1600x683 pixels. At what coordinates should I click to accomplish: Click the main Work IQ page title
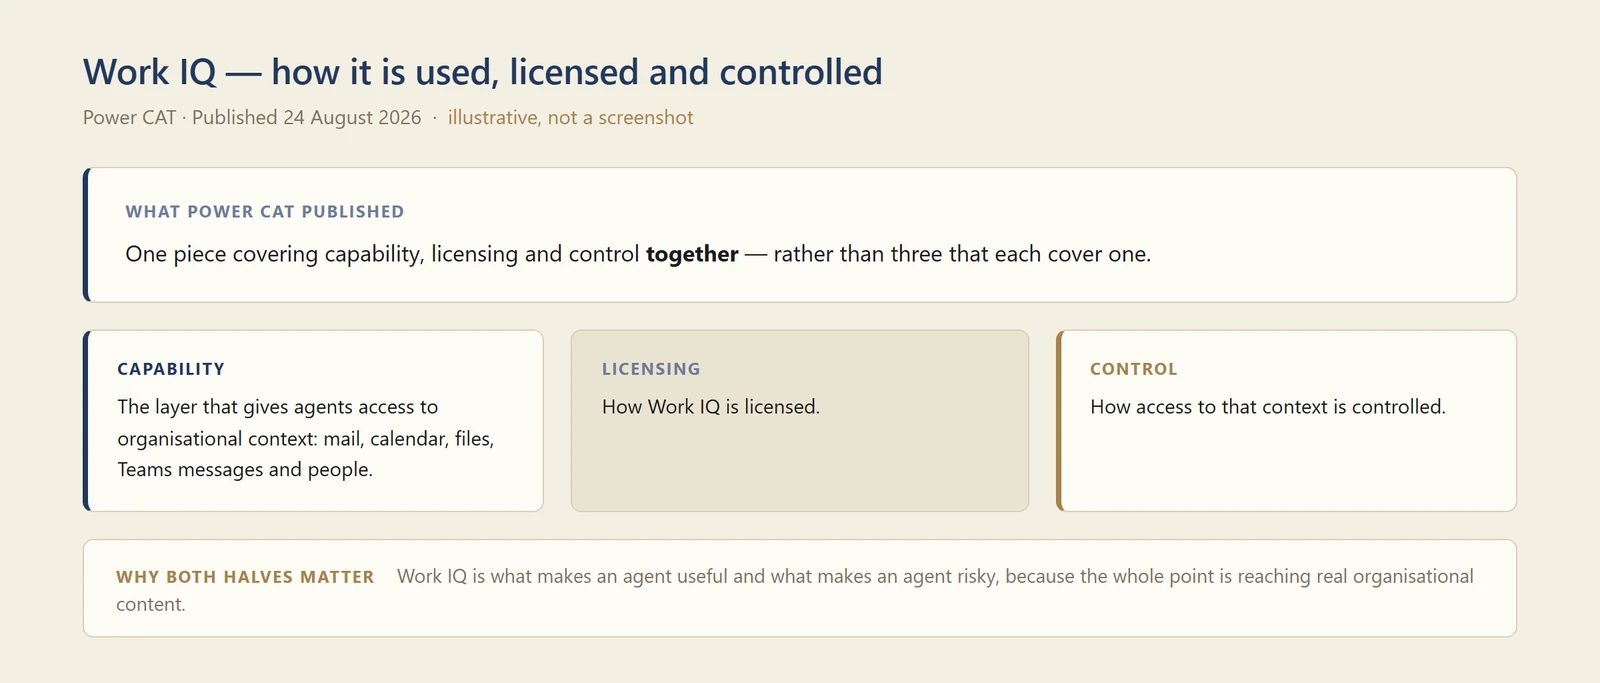[x=482, y=72]
